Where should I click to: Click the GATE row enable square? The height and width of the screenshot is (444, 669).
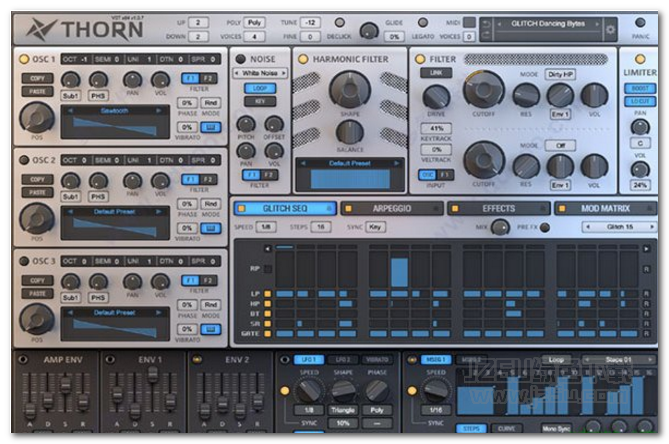coord(268,334)
